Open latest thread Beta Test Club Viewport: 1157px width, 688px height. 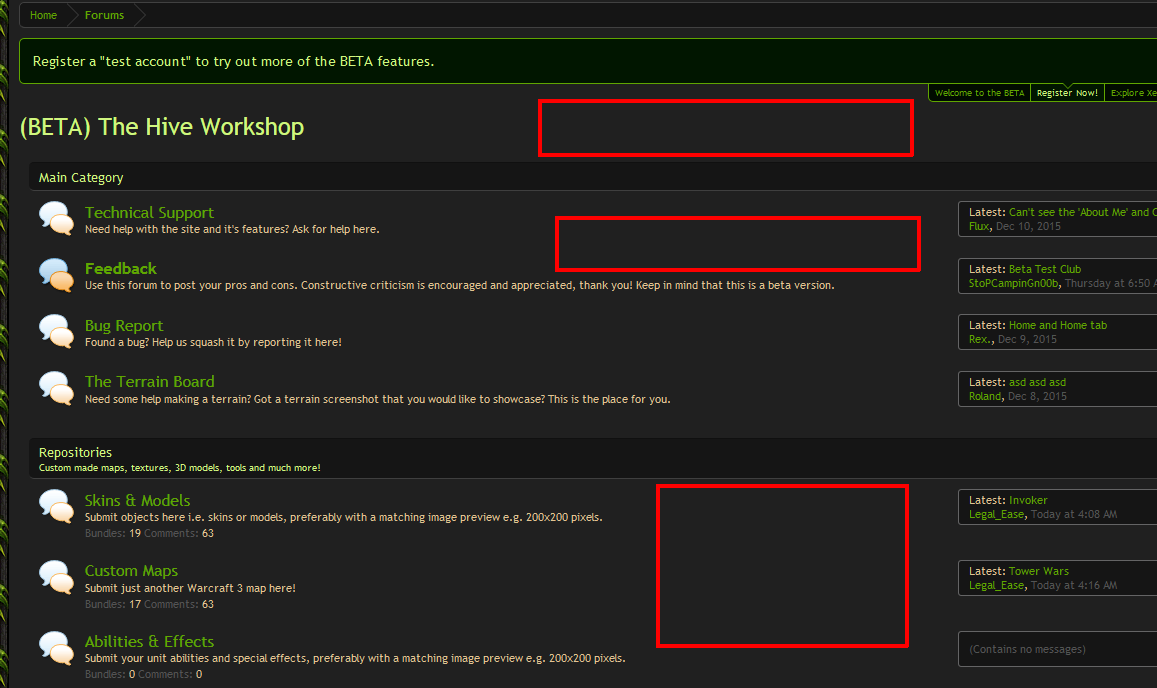(x=1045, y=269)
